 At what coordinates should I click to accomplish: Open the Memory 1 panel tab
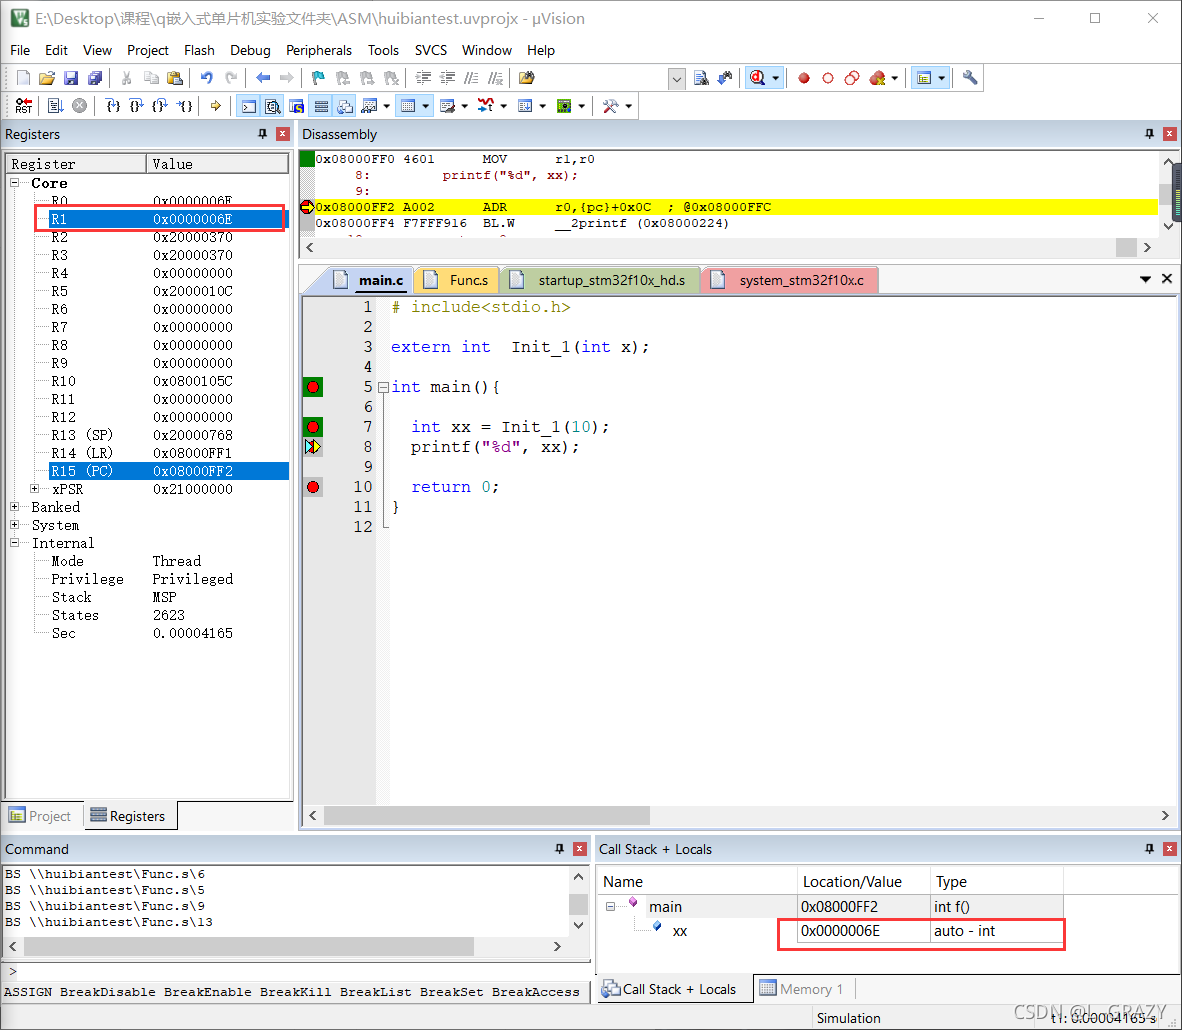click(802, 989)
